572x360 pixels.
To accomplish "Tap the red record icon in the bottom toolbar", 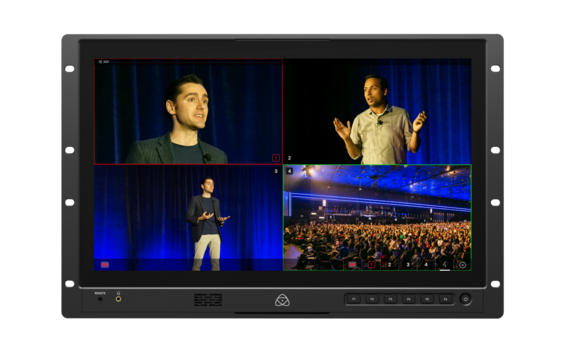I will click(x=352, y=265).
